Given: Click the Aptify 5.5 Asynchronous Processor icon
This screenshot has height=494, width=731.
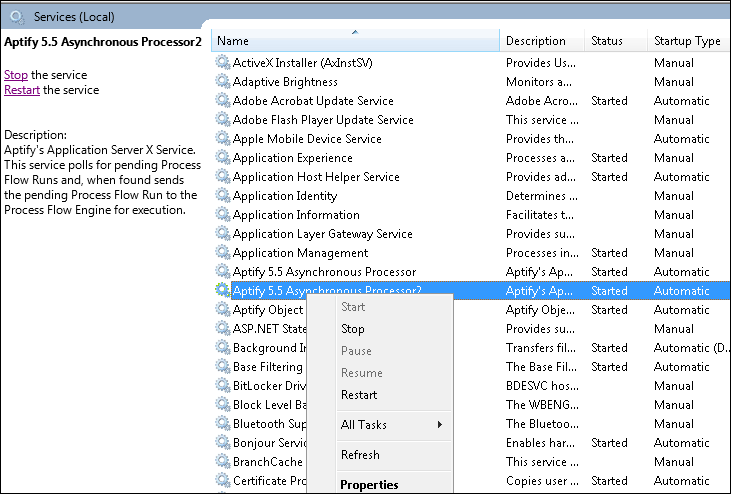Looking at the screenshot, I should point(222,272).
